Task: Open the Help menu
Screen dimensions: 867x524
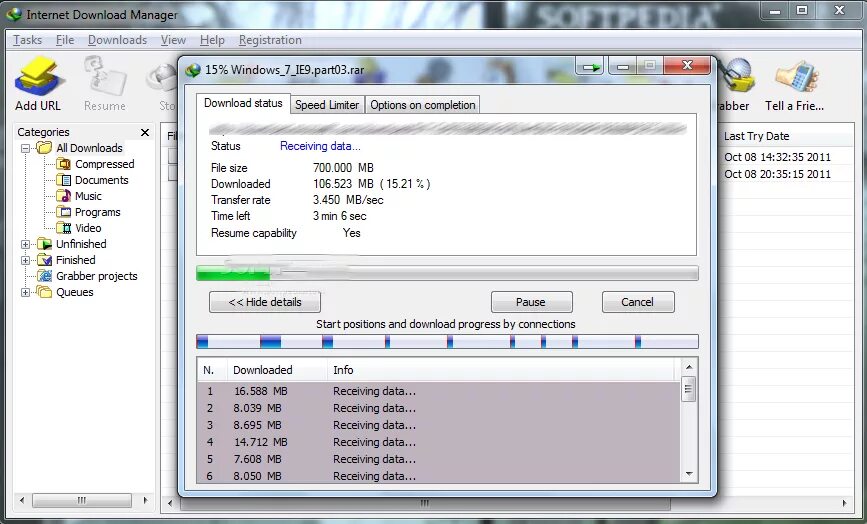Action: click(x=212, y=40)
